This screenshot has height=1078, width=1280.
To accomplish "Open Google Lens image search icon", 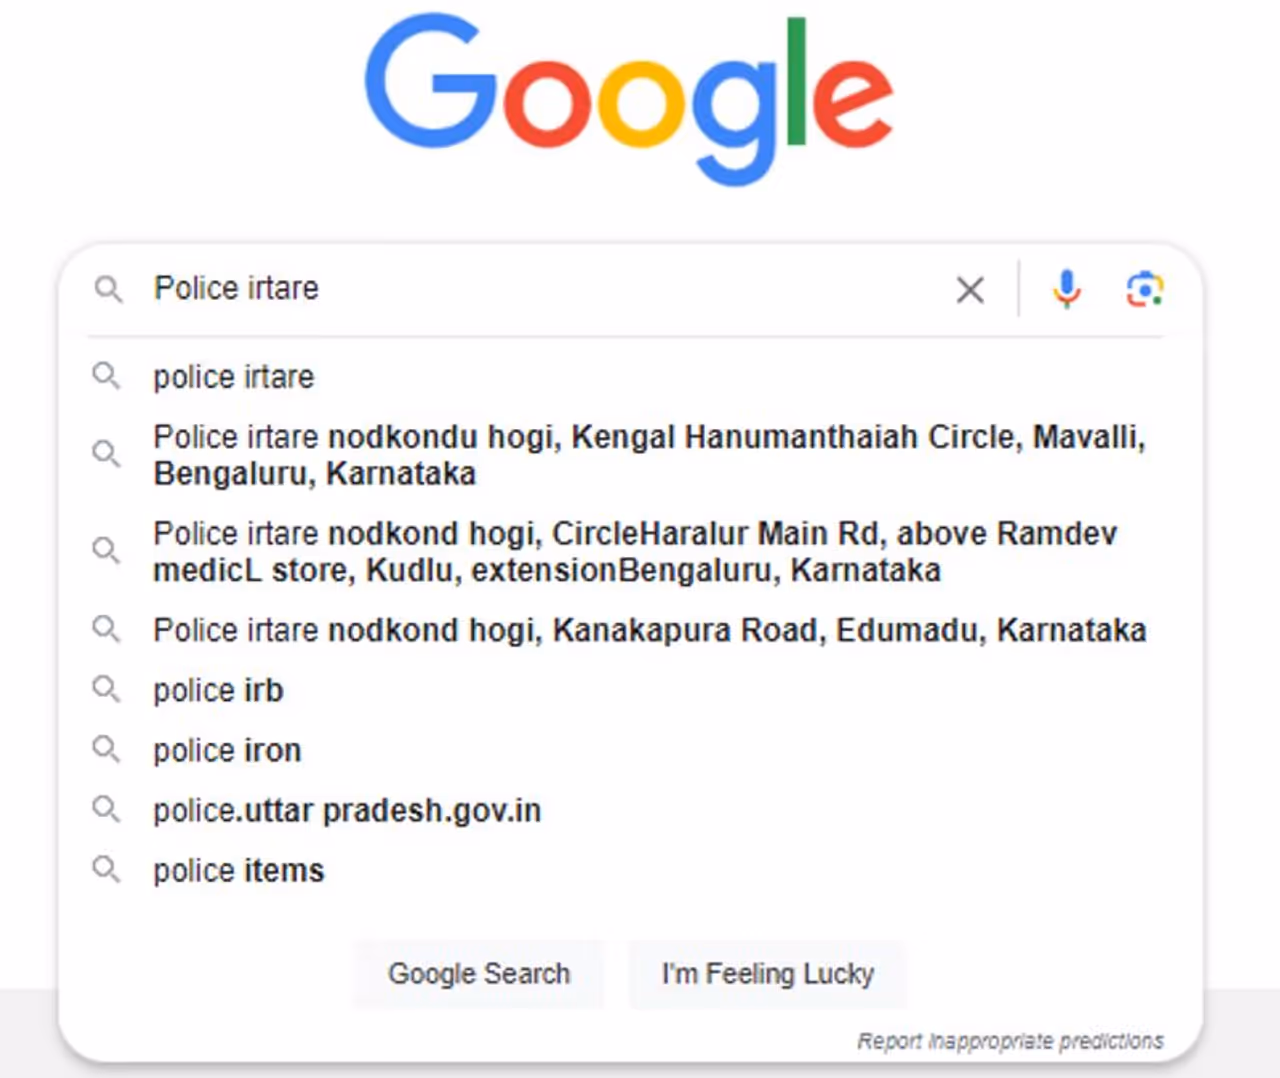I will click(x=1144, y=290).
